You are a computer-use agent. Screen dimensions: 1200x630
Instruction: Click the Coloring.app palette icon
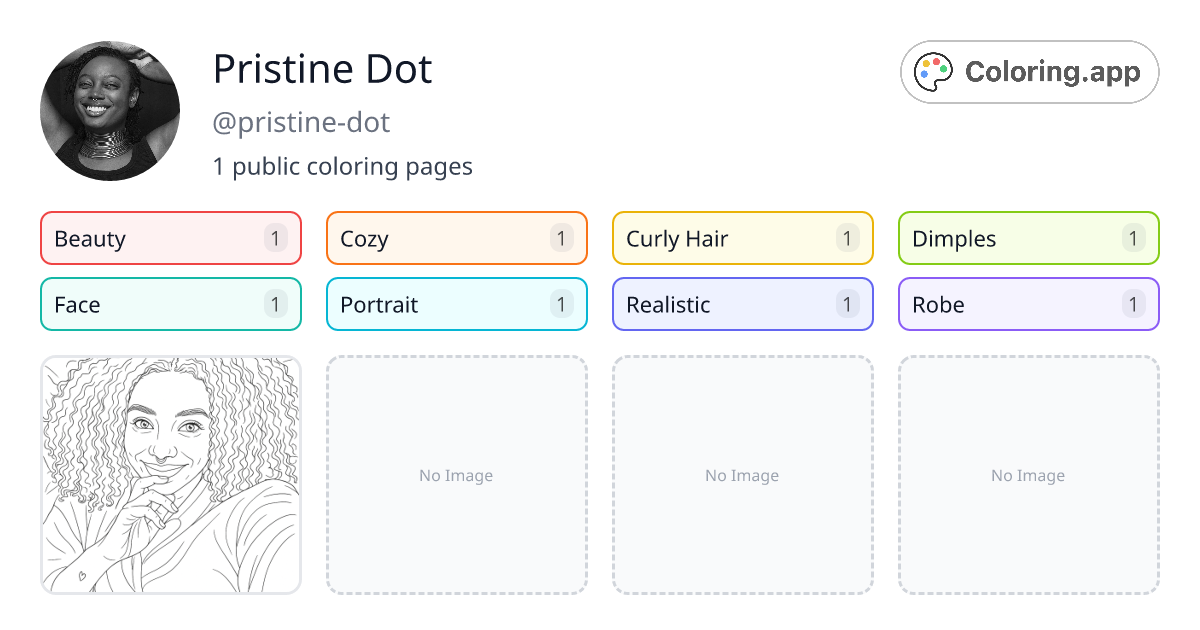[x=933, y=71]
